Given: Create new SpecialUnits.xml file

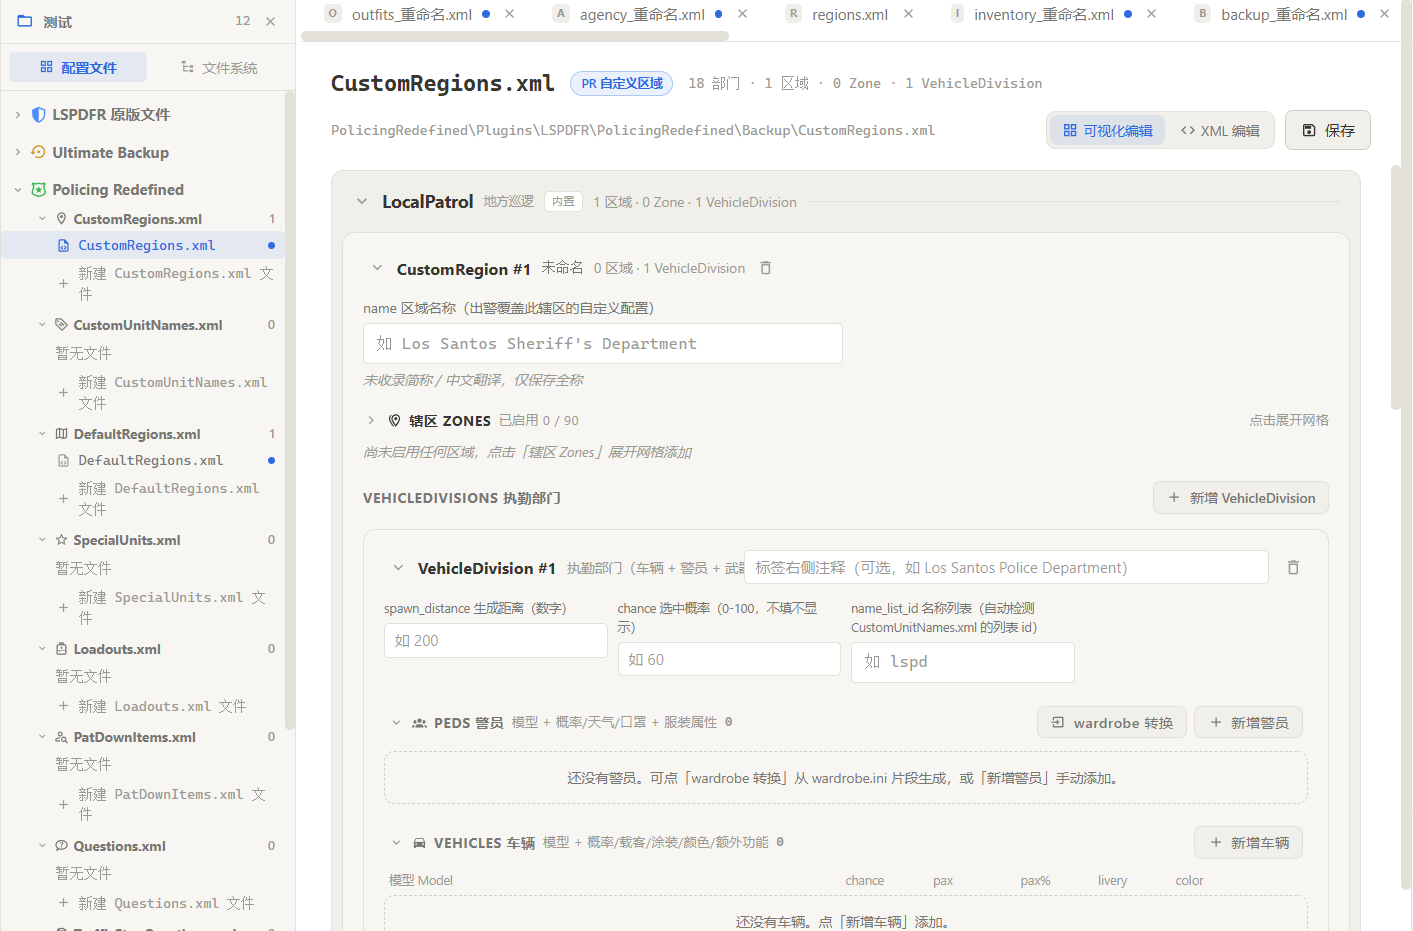Looking at the screenshot, I should click(x=165, y=608).
